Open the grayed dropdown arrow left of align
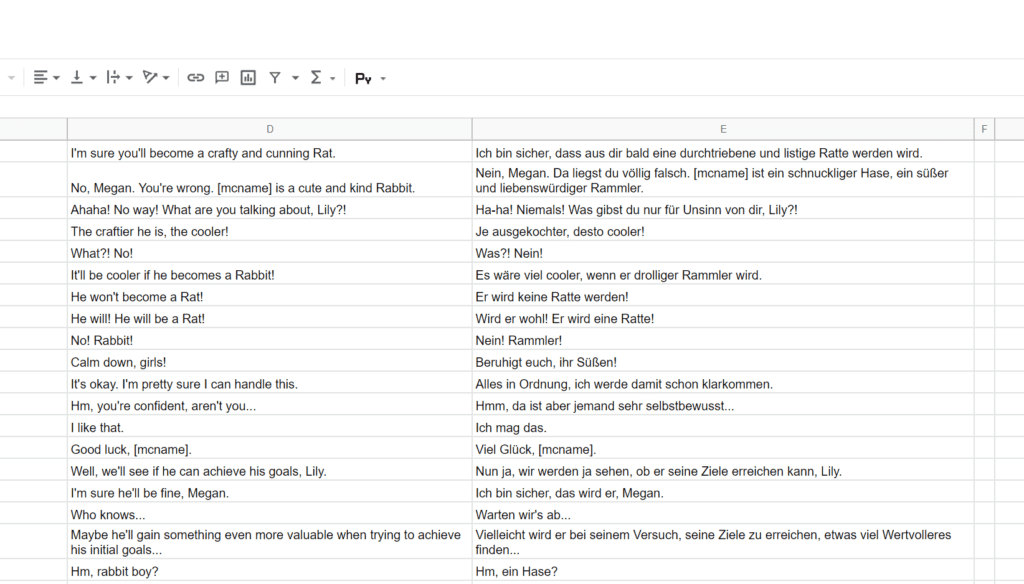The width and height of the screenshot is (1024, 584). (x=11, y=78)
